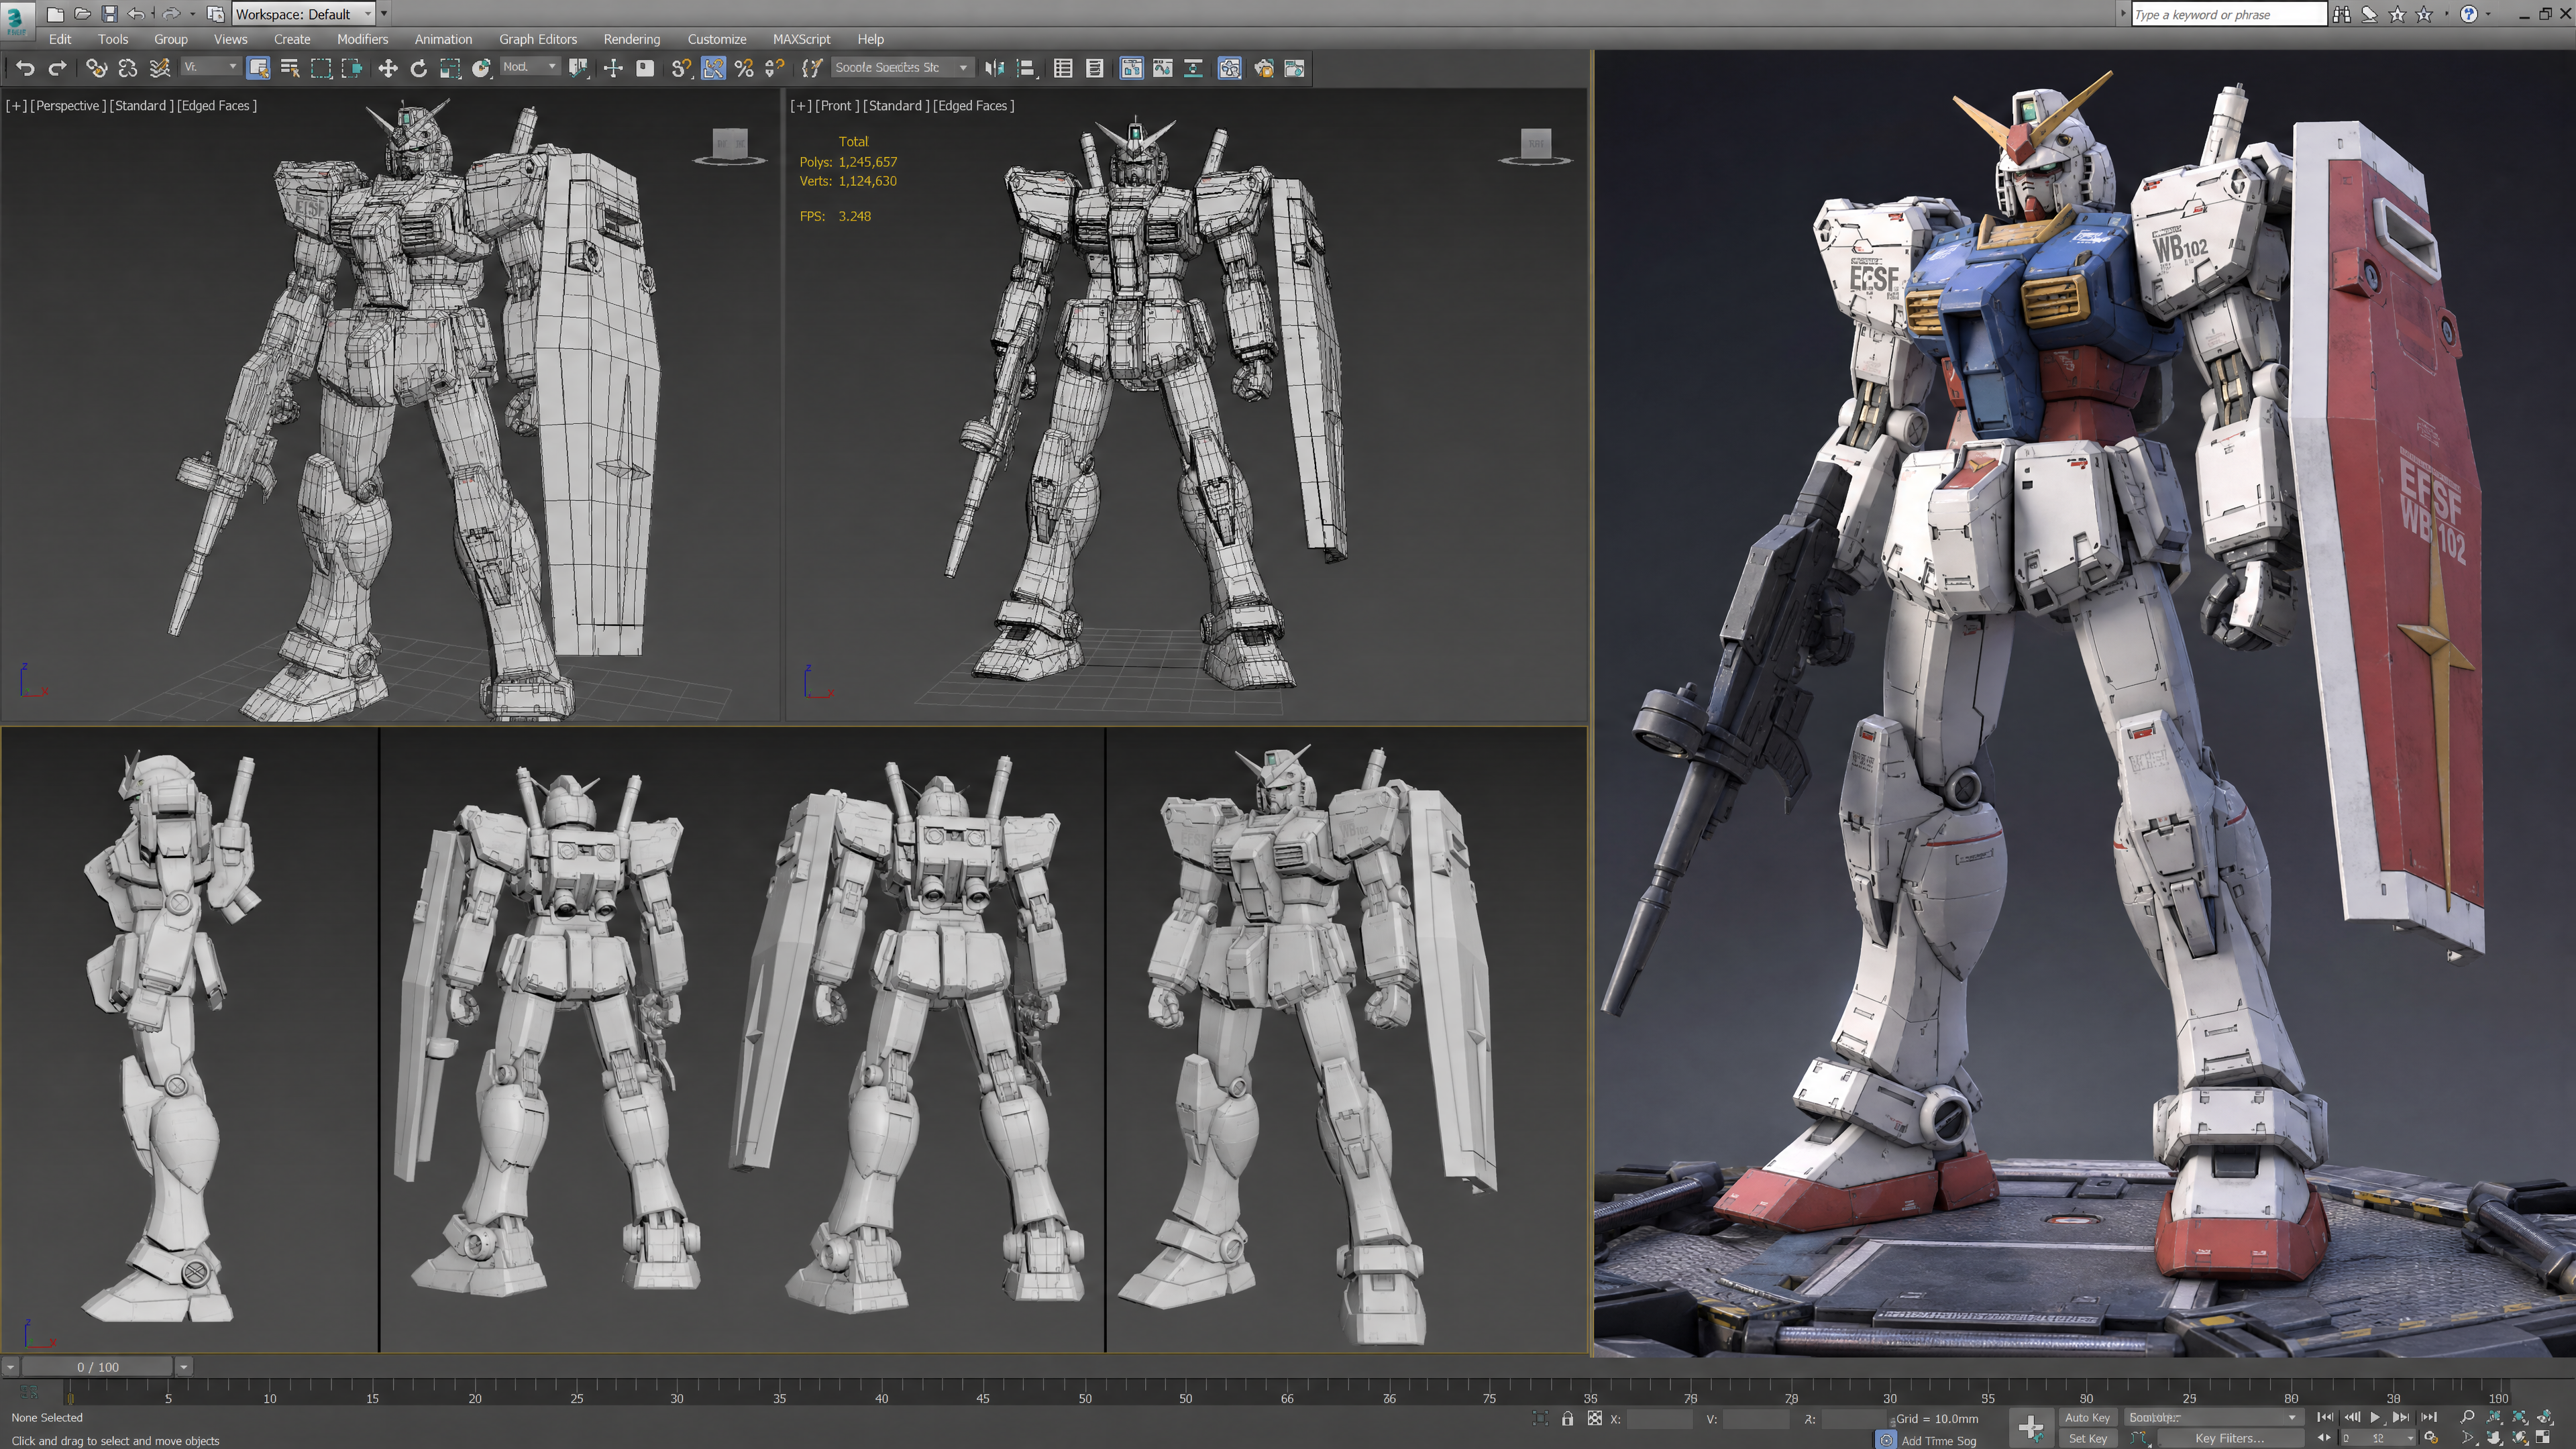Activate the Select and Move tool
The image size is (2576, 1449).
[387, 68]
